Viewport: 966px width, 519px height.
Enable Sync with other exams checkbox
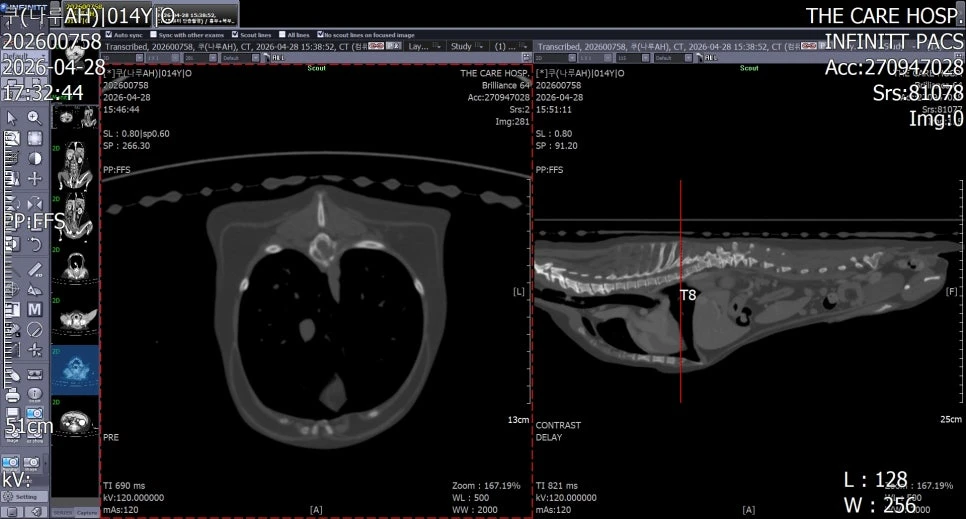pos(154,35)
